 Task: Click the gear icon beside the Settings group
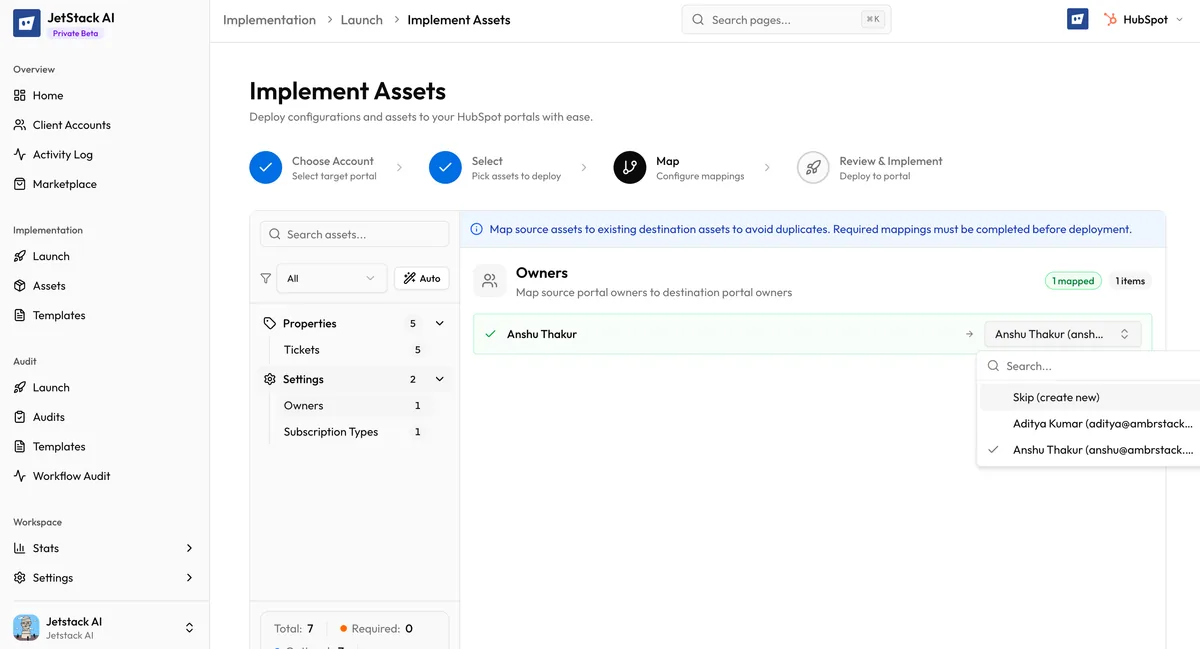pos(268,379)
